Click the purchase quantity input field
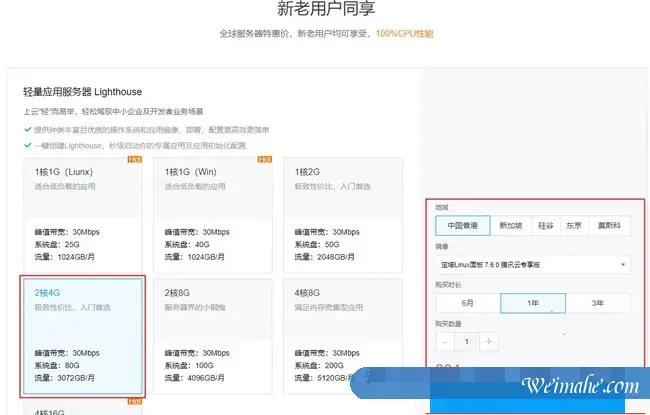This screenshot has width=650, height=415. click(466, 342)
